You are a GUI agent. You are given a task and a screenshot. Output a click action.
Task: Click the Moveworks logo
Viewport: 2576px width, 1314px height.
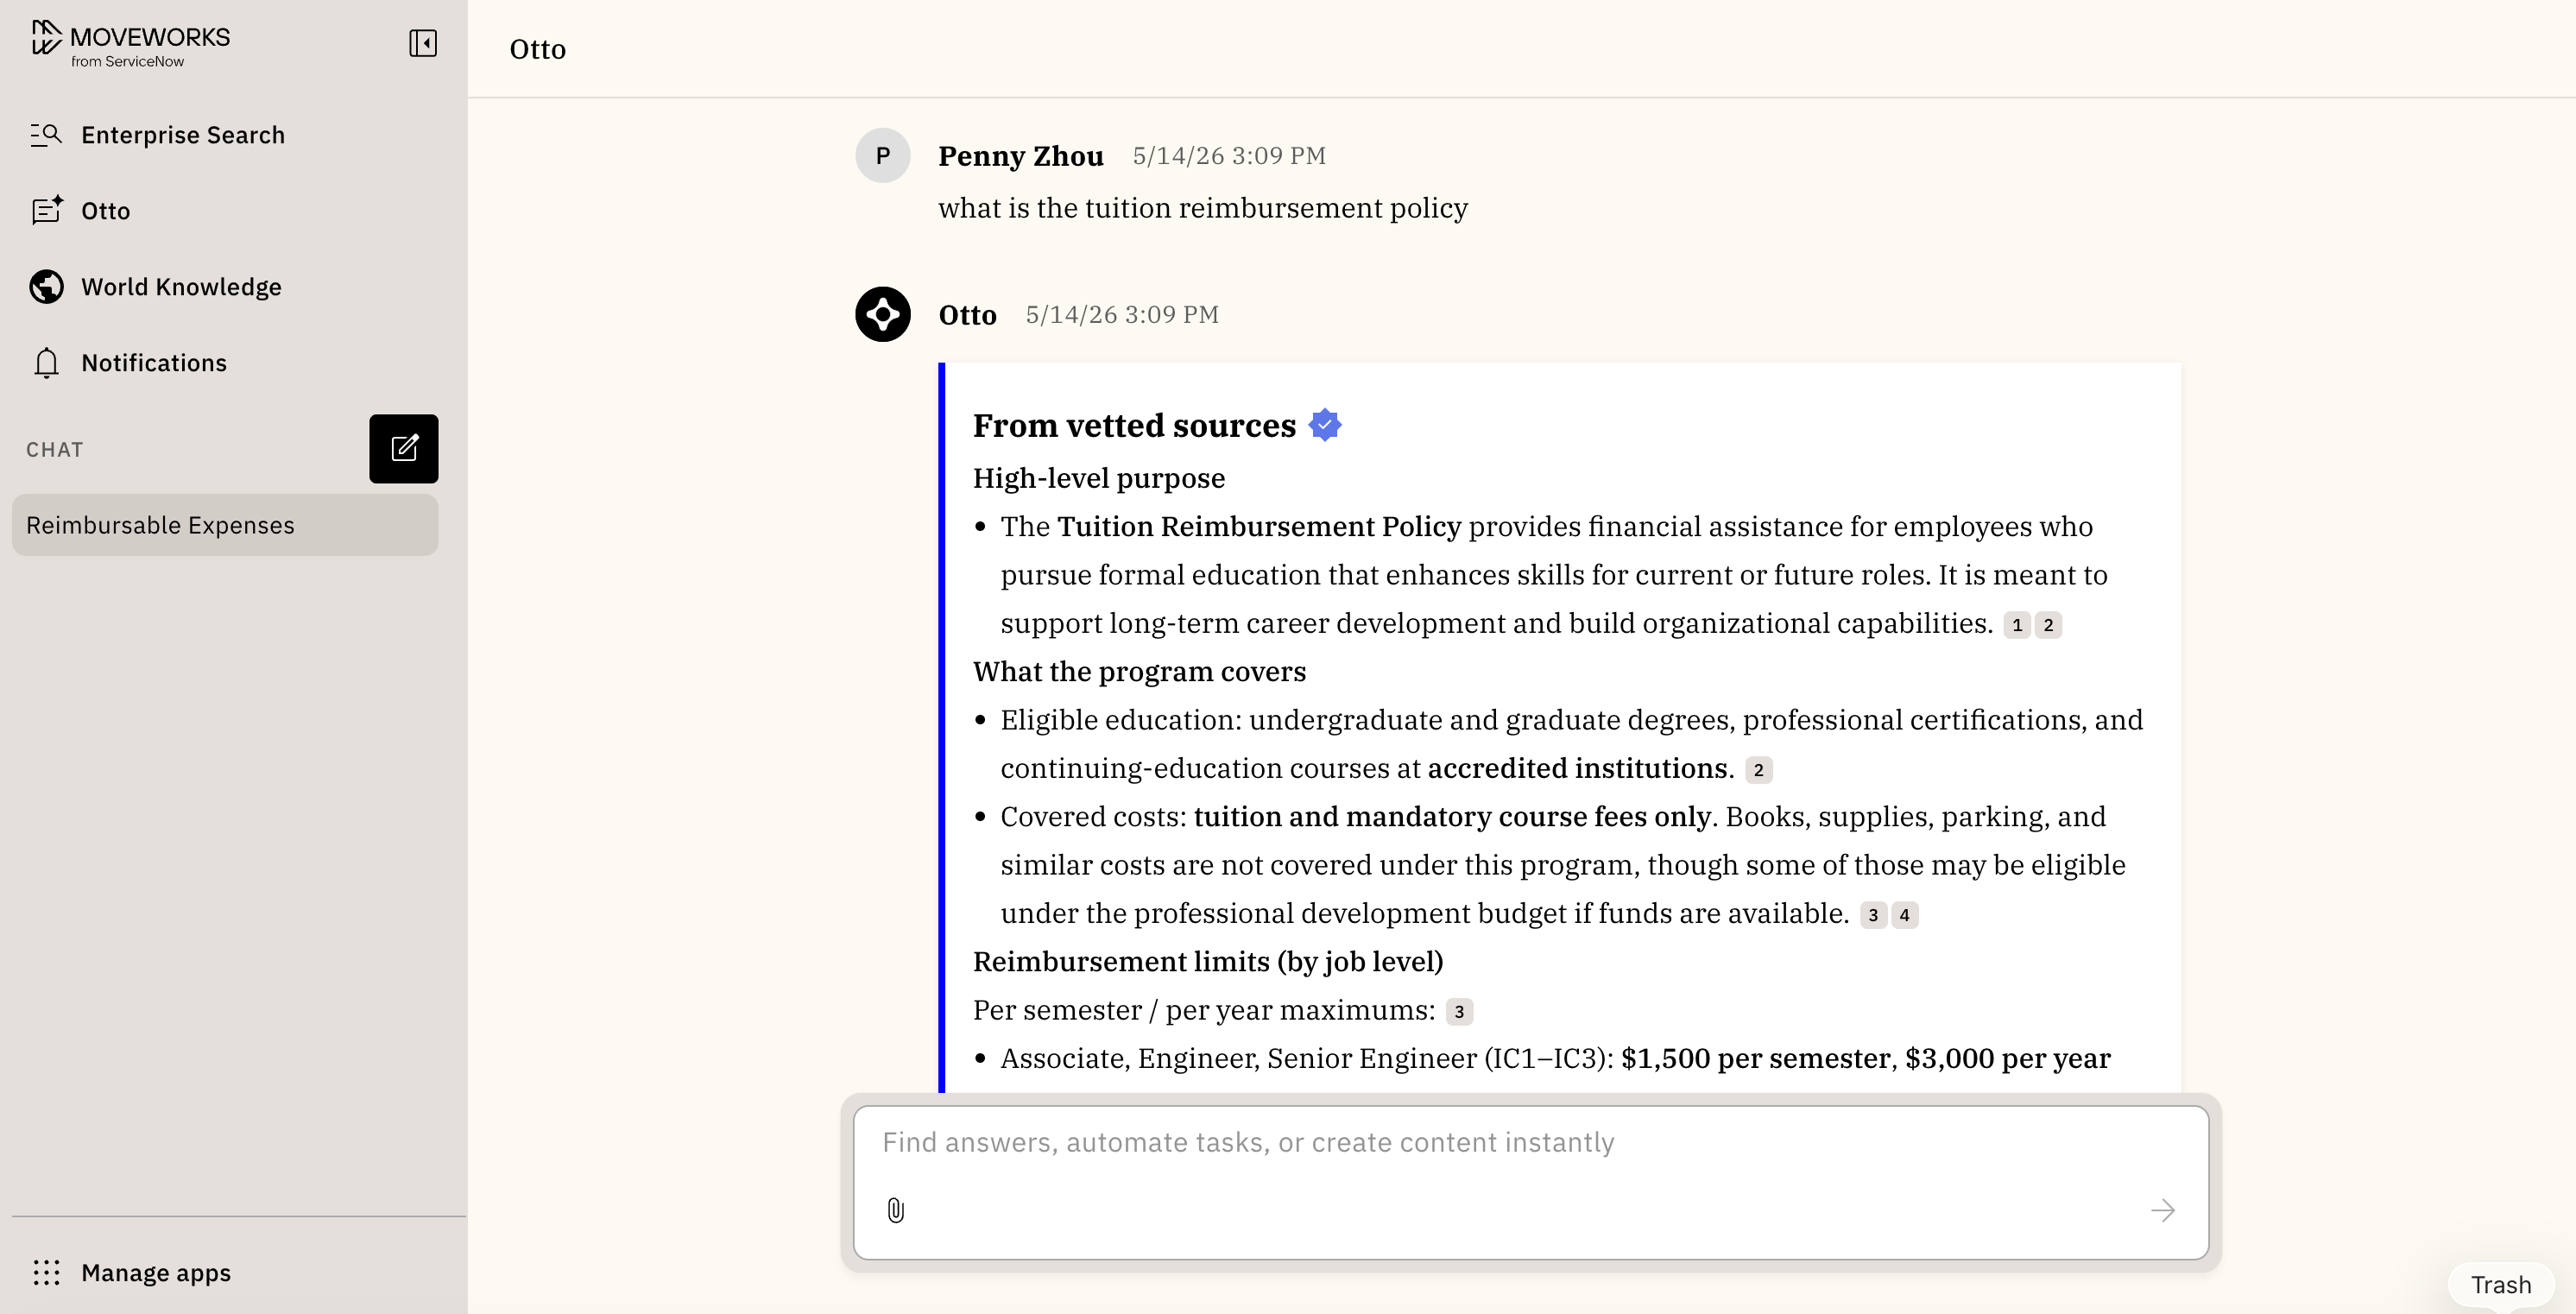(x=131, y=44)
